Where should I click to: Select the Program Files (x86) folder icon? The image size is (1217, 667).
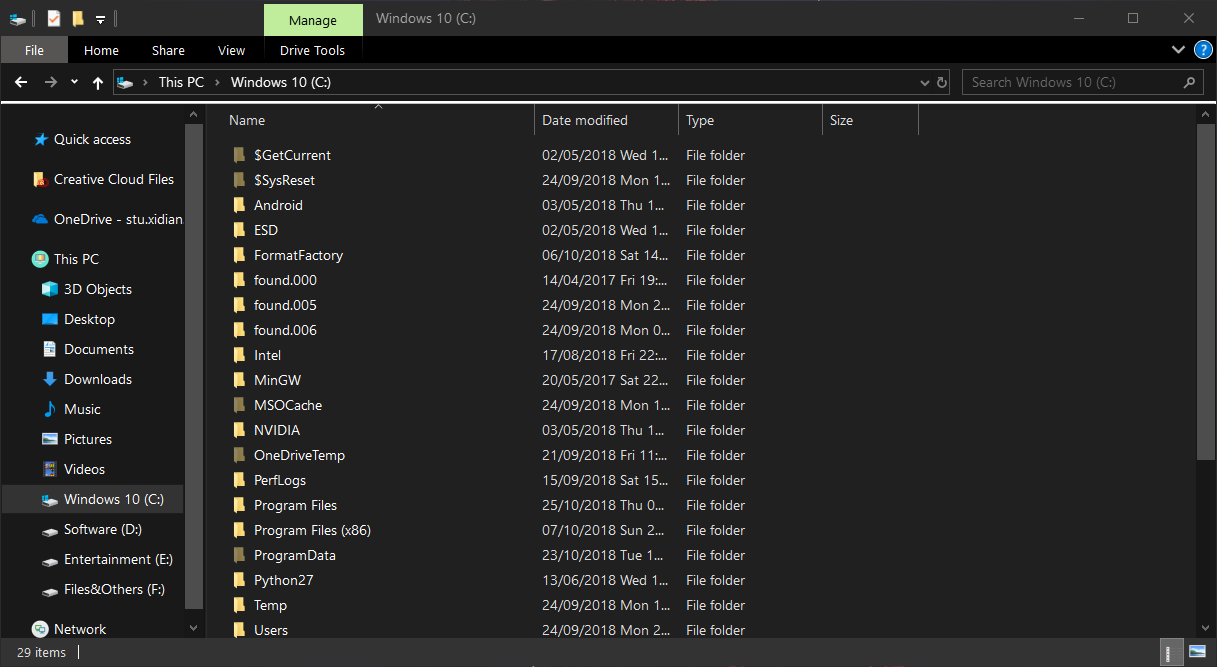click(239, 530)
